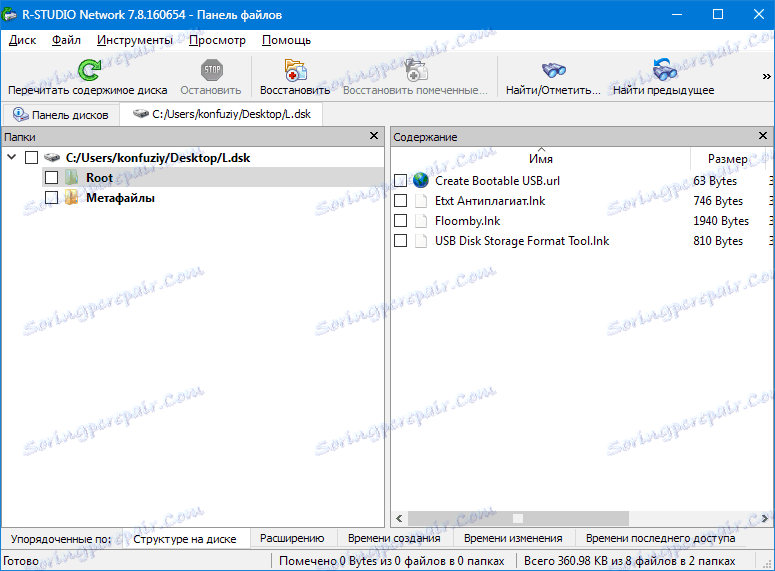Click status text Всего 360.98 KB из 8 файлов
The image size is (775, 571).
pyautogui.click(x=629, y=561)
